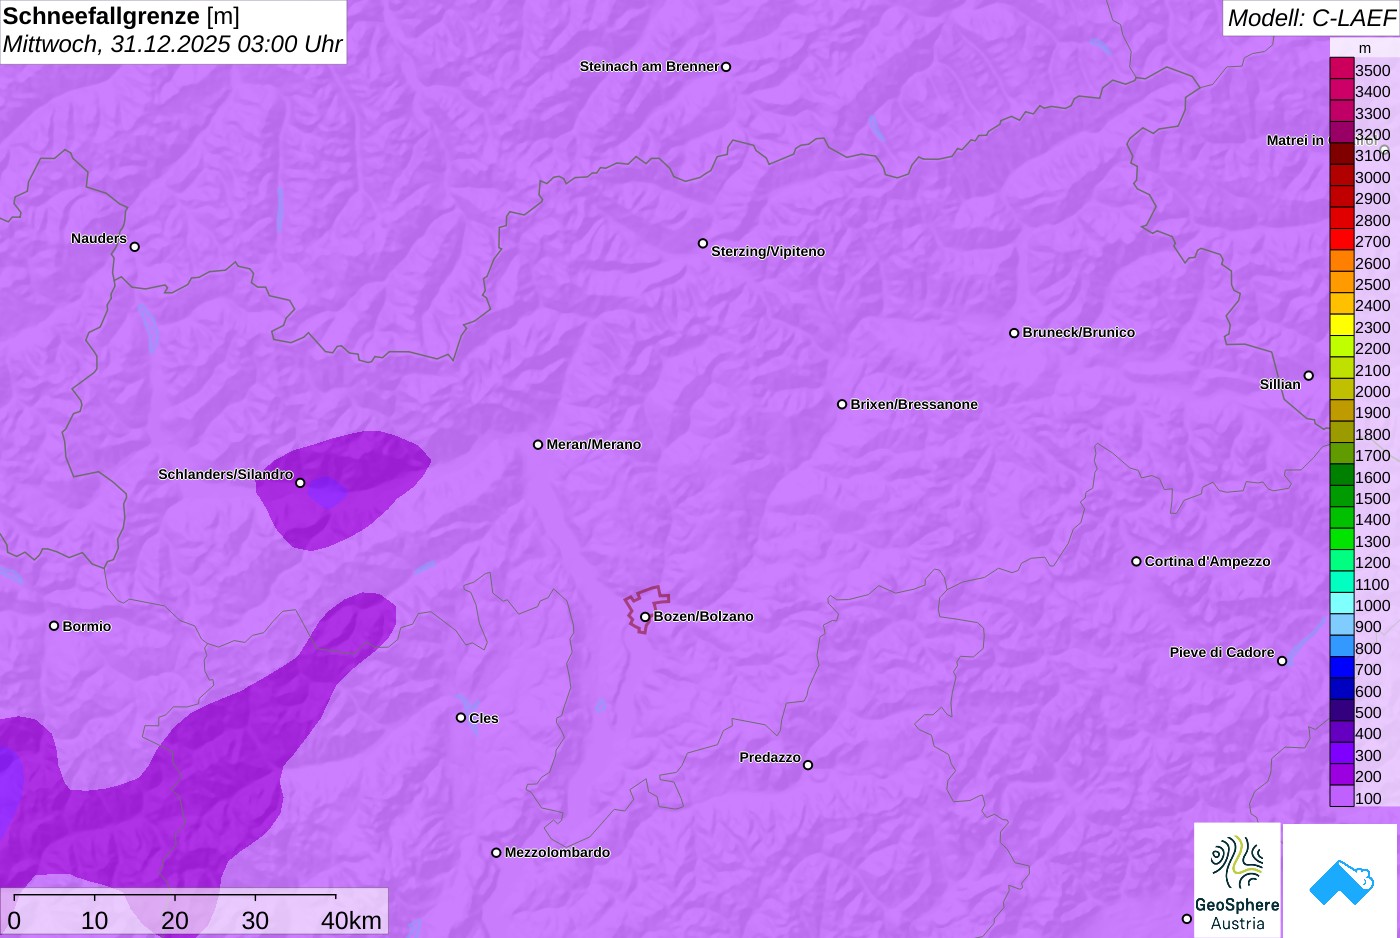
Task: Click the Modell: C-LAEF label
Action: click(1311, 18)
